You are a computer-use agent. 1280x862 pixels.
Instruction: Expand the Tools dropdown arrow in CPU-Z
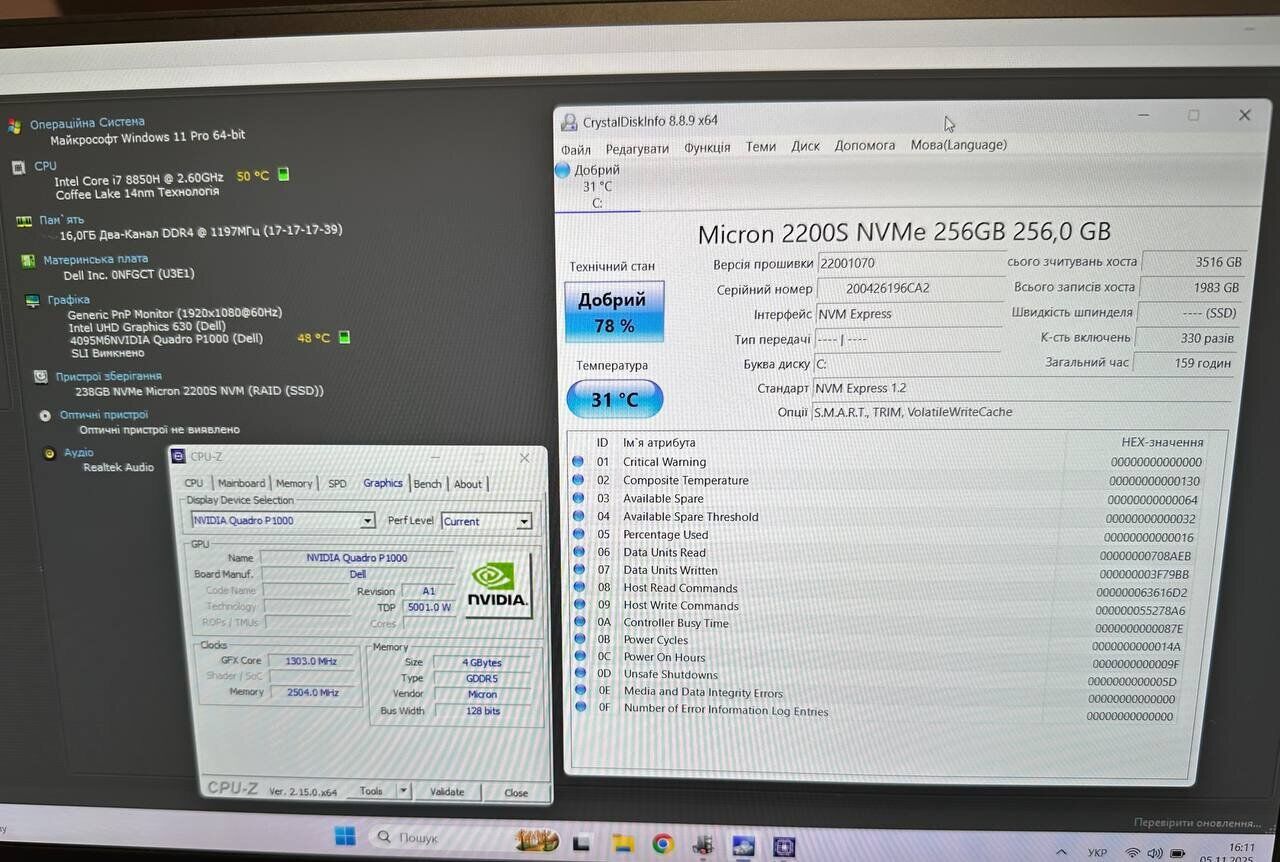pyautogui.click(x=403, y=791)
